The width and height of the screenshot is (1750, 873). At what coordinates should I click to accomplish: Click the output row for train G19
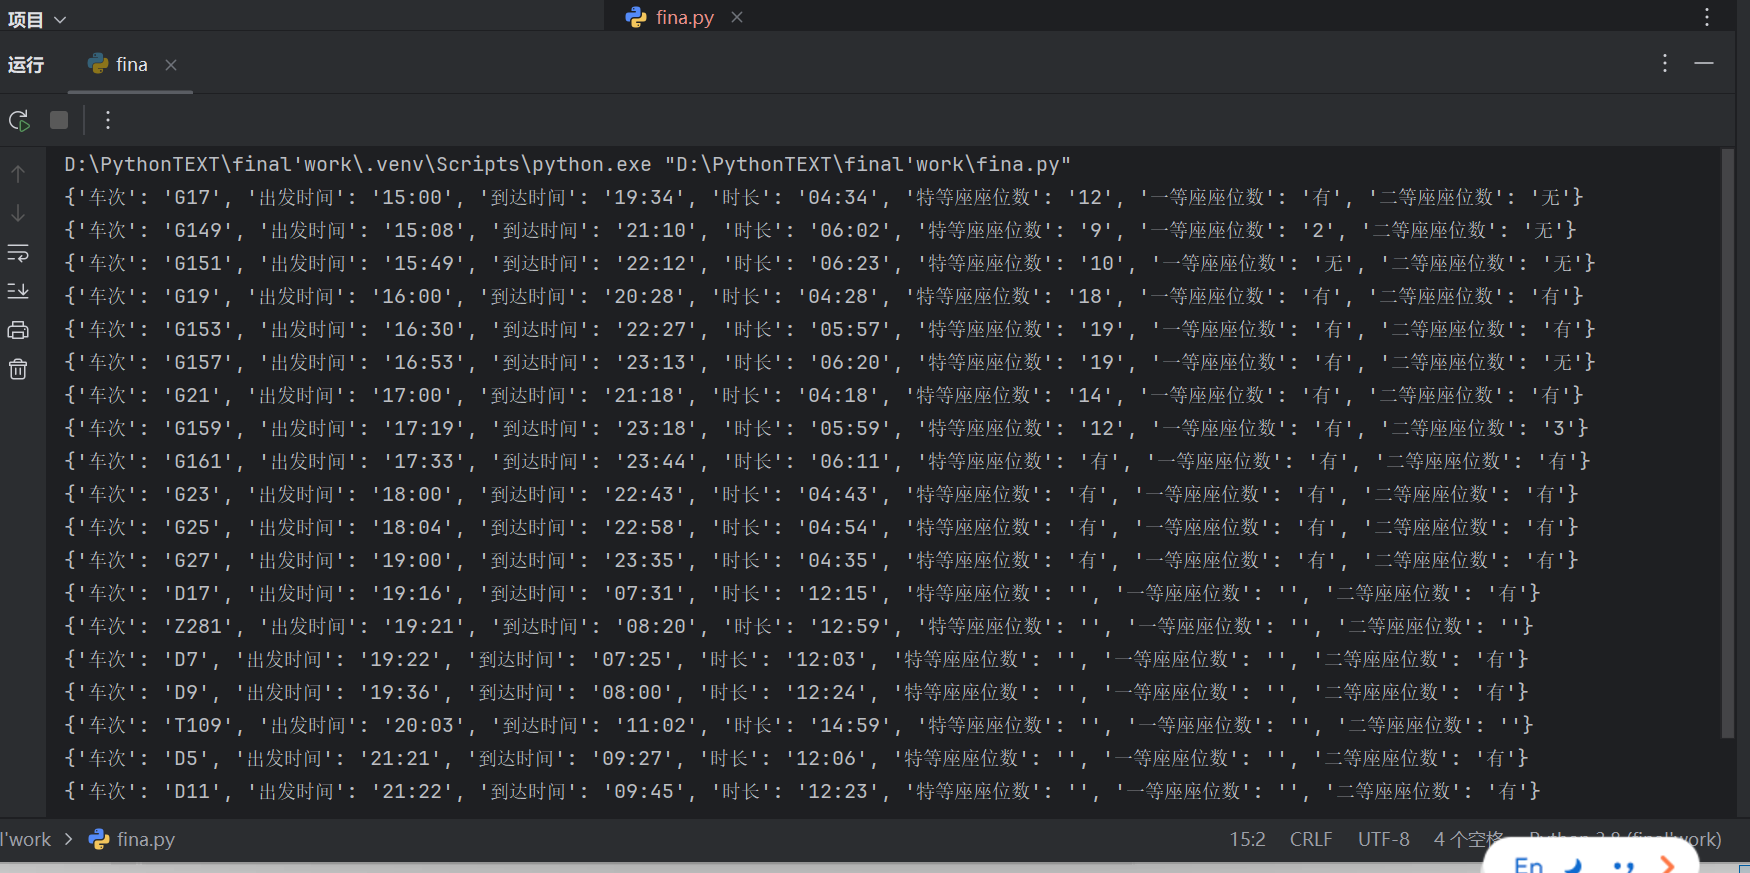click(823, 296)
